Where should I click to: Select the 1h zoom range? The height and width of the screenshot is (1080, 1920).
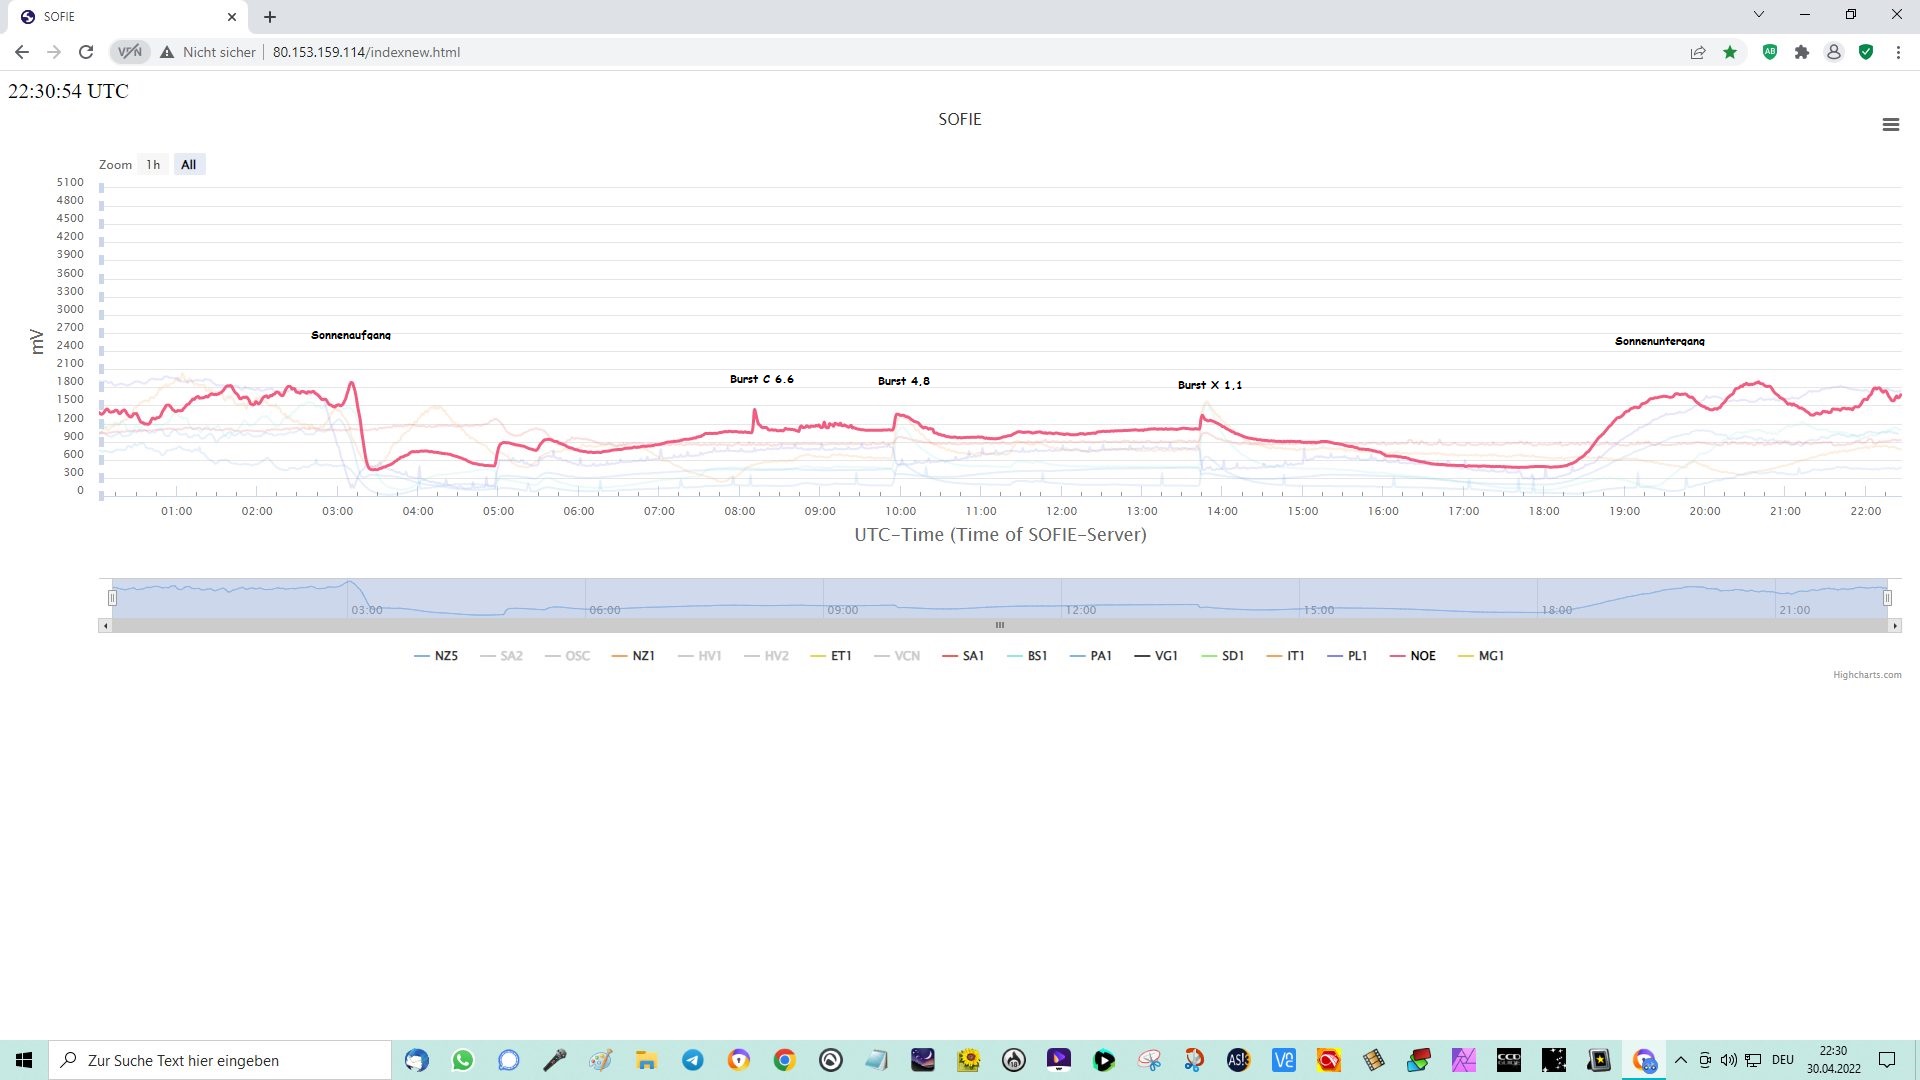pyautogui.click(x=153, y=165)
